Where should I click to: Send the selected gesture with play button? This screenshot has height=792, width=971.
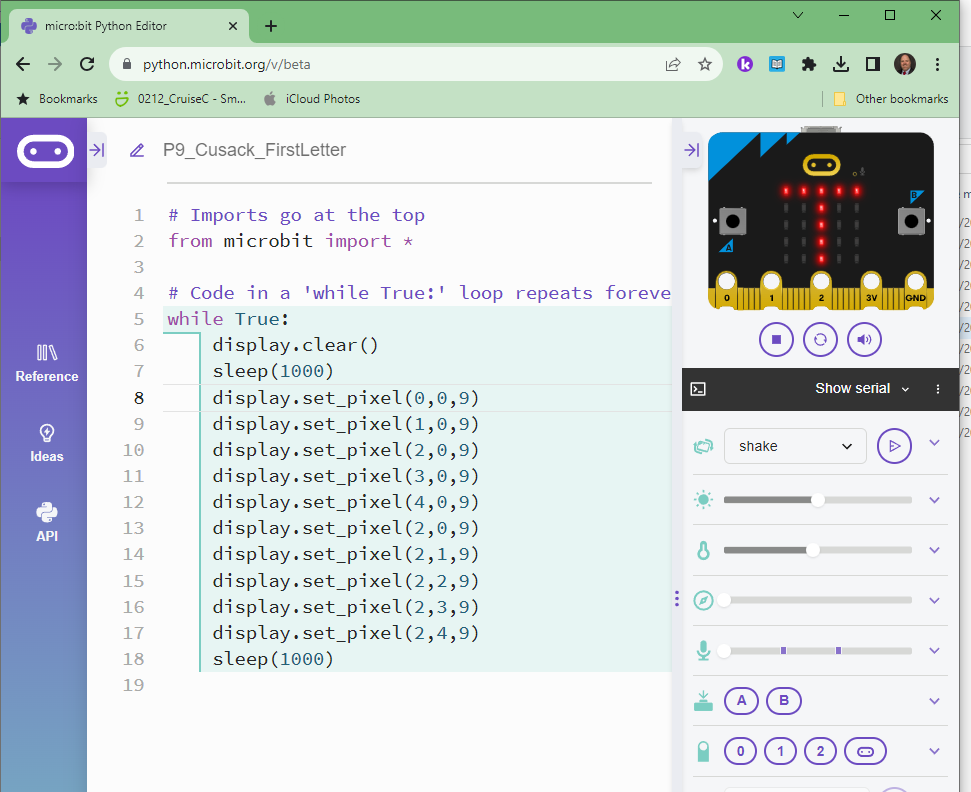pos(894,446)
